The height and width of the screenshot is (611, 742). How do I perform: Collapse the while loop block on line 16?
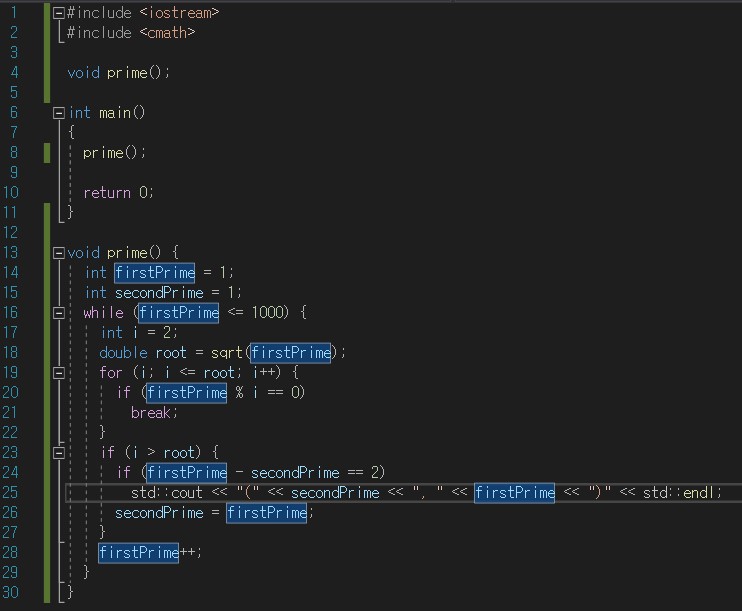(59, 313)
